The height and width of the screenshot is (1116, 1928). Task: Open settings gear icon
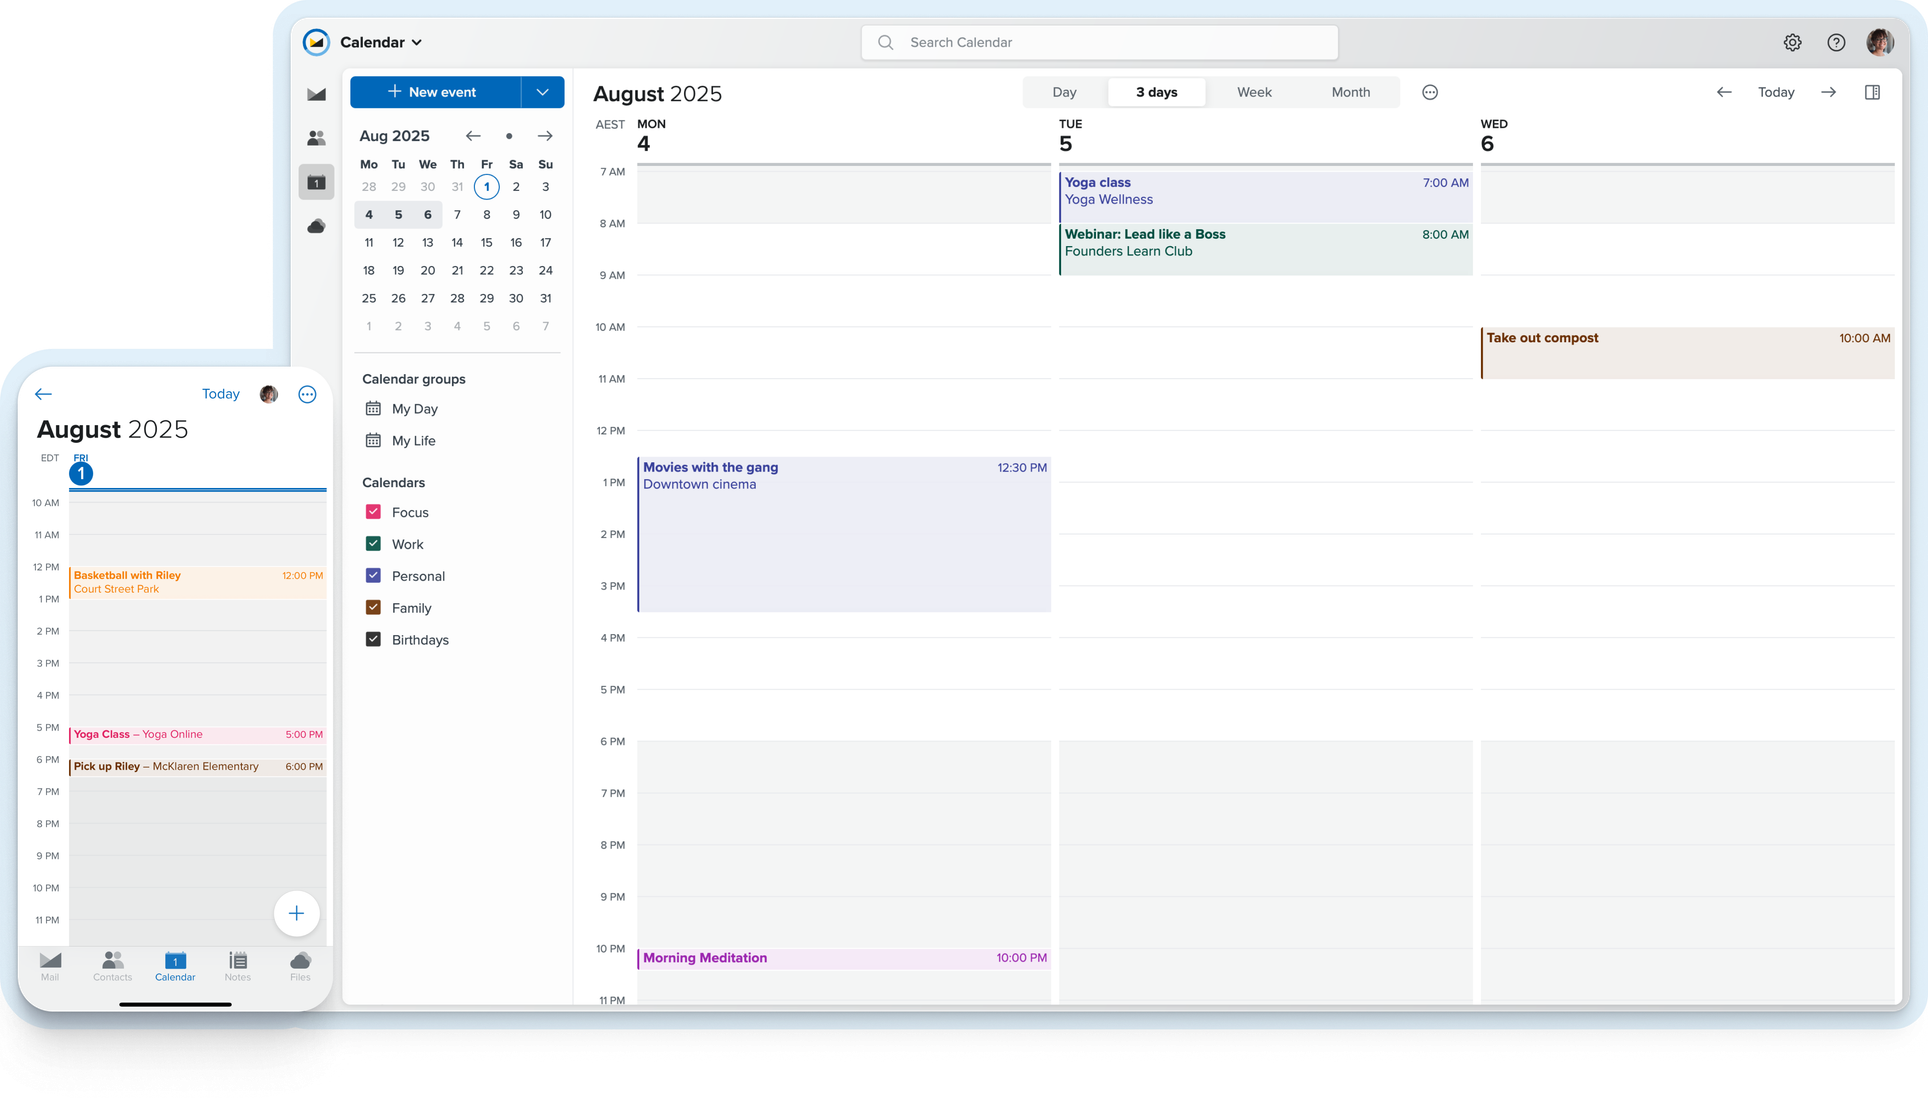tap(1792, 42)
